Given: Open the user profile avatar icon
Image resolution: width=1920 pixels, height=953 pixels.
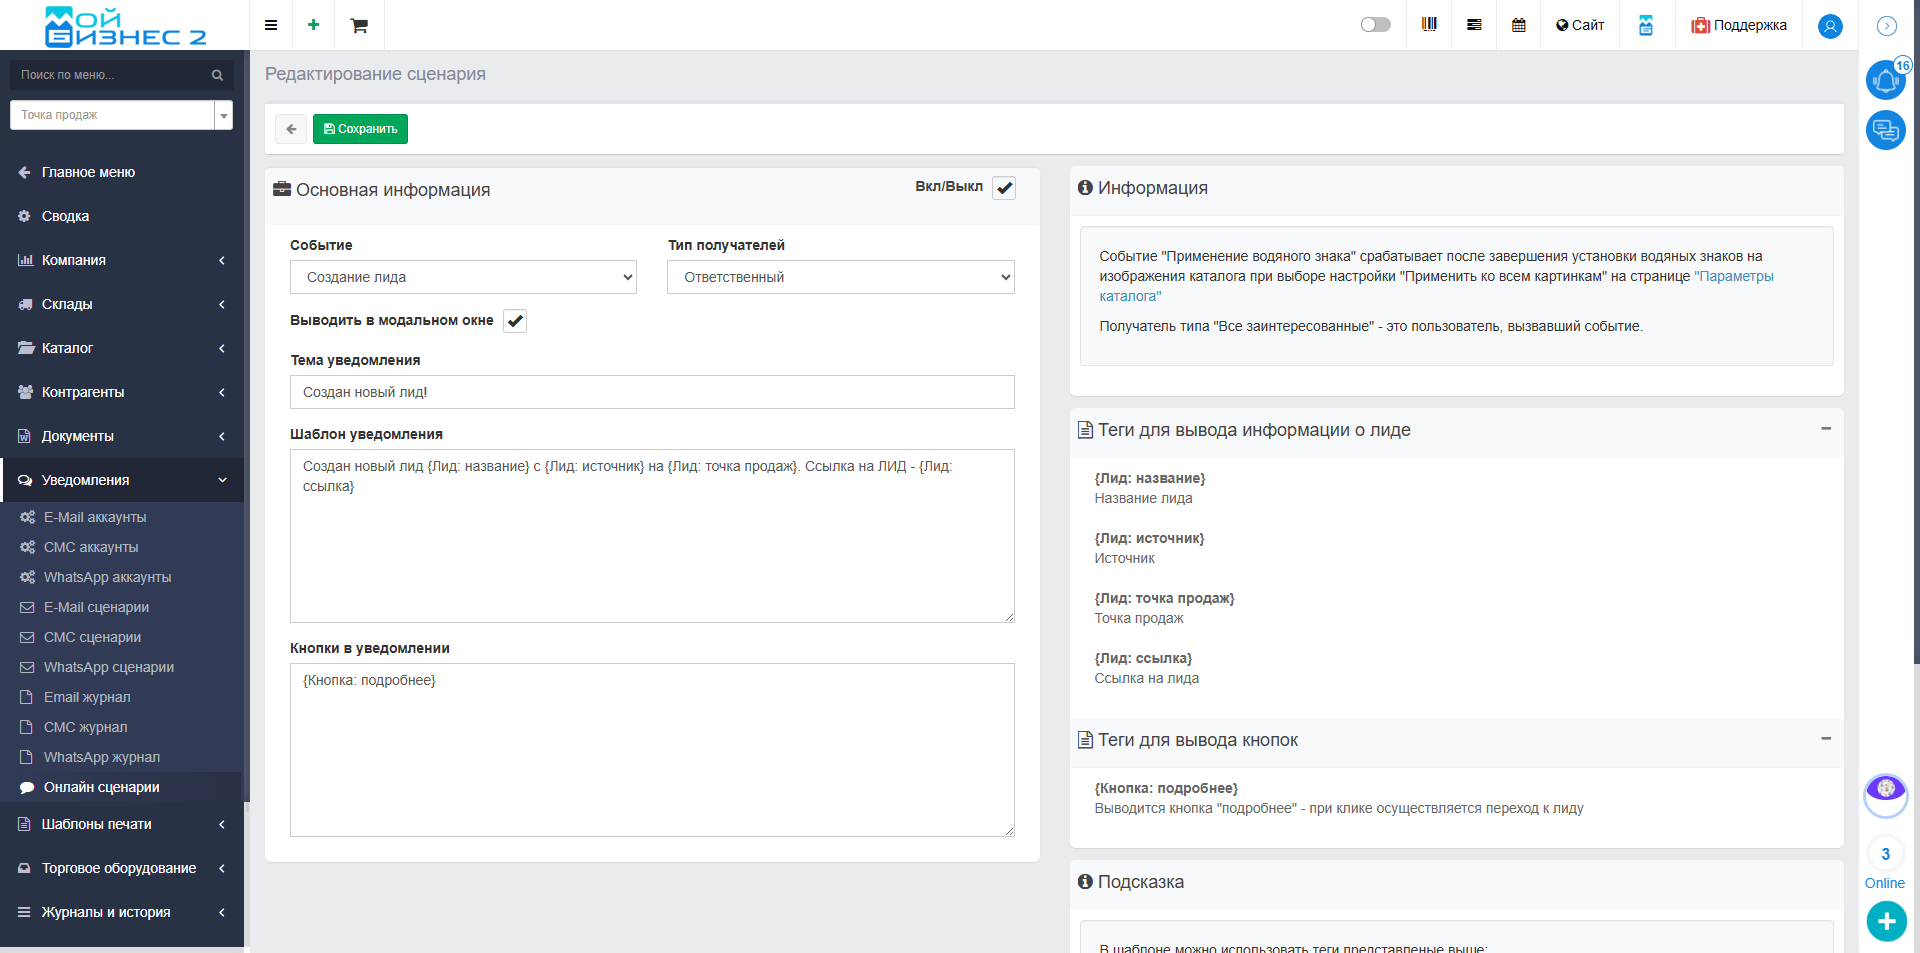Looking at the screenshot, I should tap(1830, 26).
